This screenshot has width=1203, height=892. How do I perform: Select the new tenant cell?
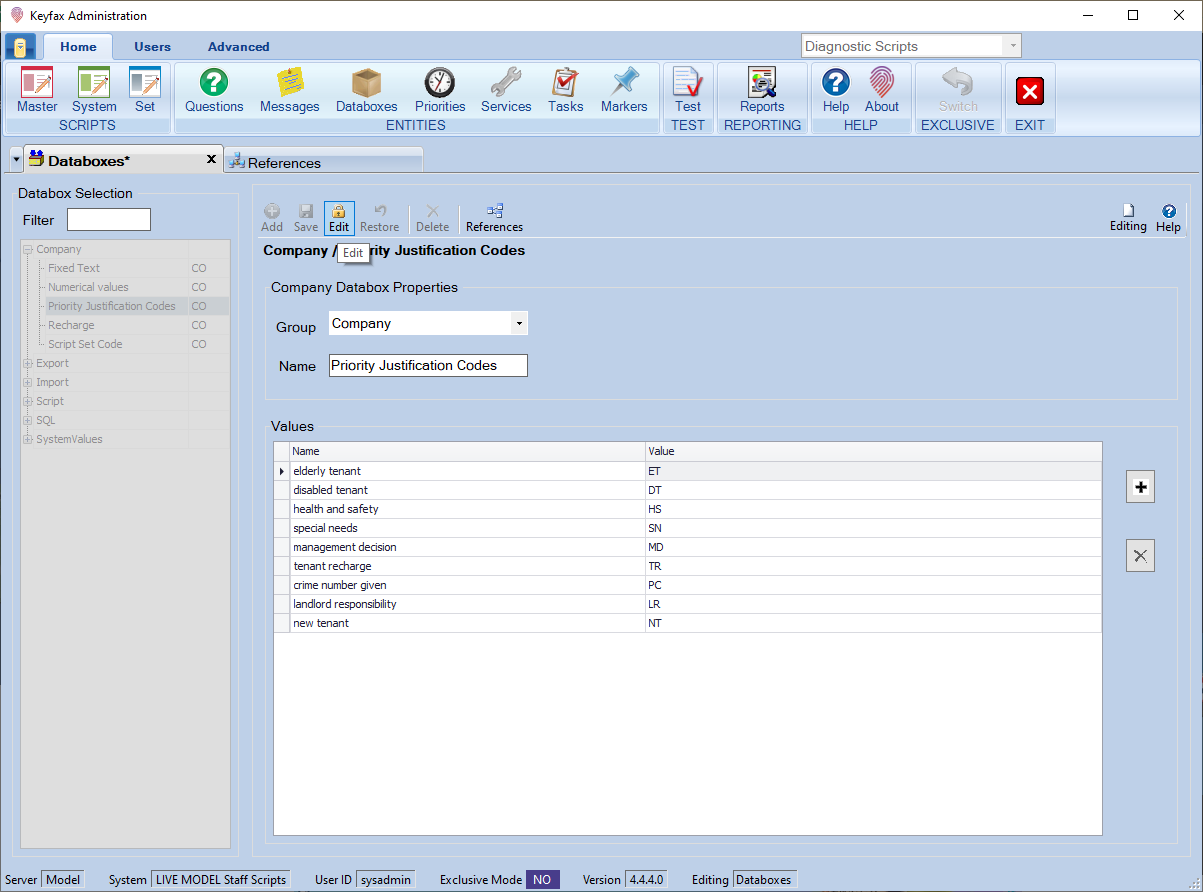pyautogui.click(x=467, y=623)
